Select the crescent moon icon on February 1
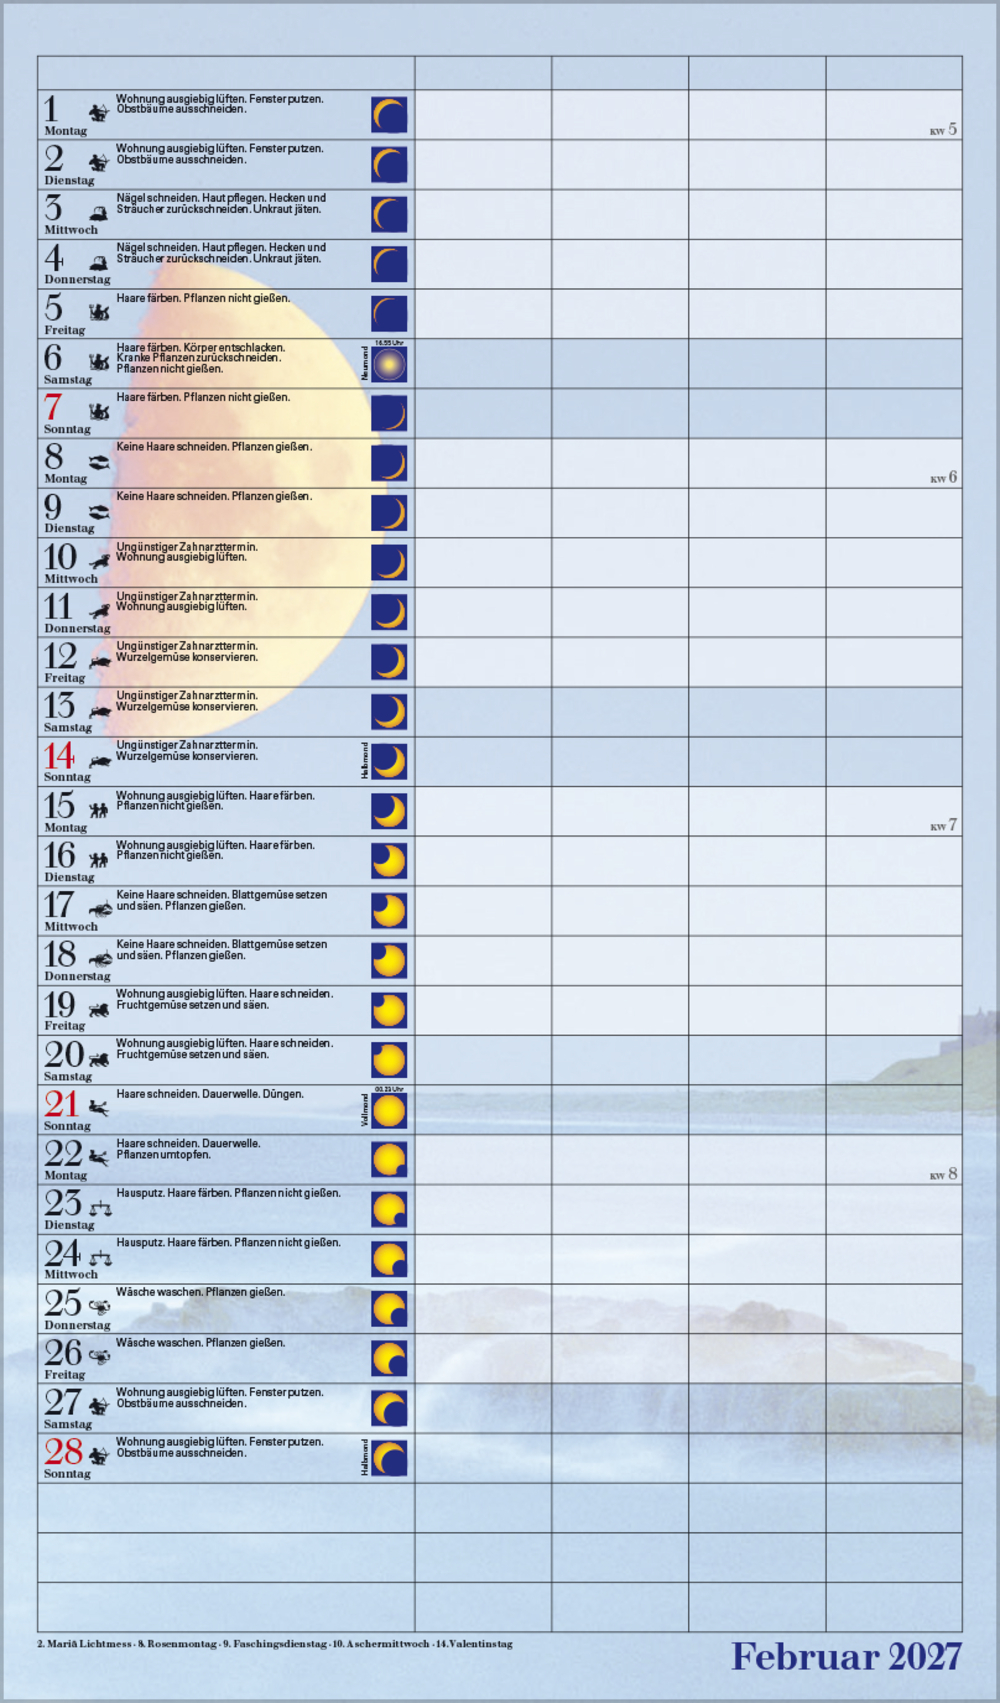Image resolution: width=1000 pixels, height=1703 pixels. [x=389, y=116]
